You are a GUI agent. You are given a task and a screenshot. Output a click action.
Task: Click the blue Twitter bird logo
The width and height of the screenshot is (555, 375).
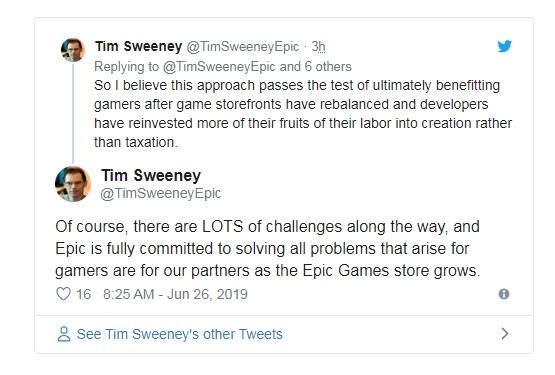coord(504,46)
